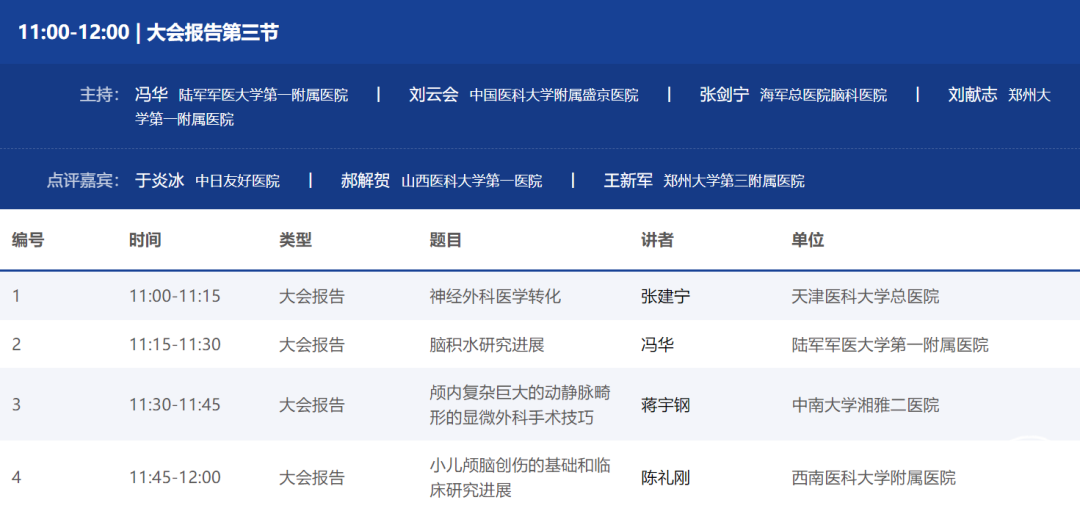The height and width of the screenshot is (511, 1080).
Task: Click host name 刘云会
Action: coord(433,95)
